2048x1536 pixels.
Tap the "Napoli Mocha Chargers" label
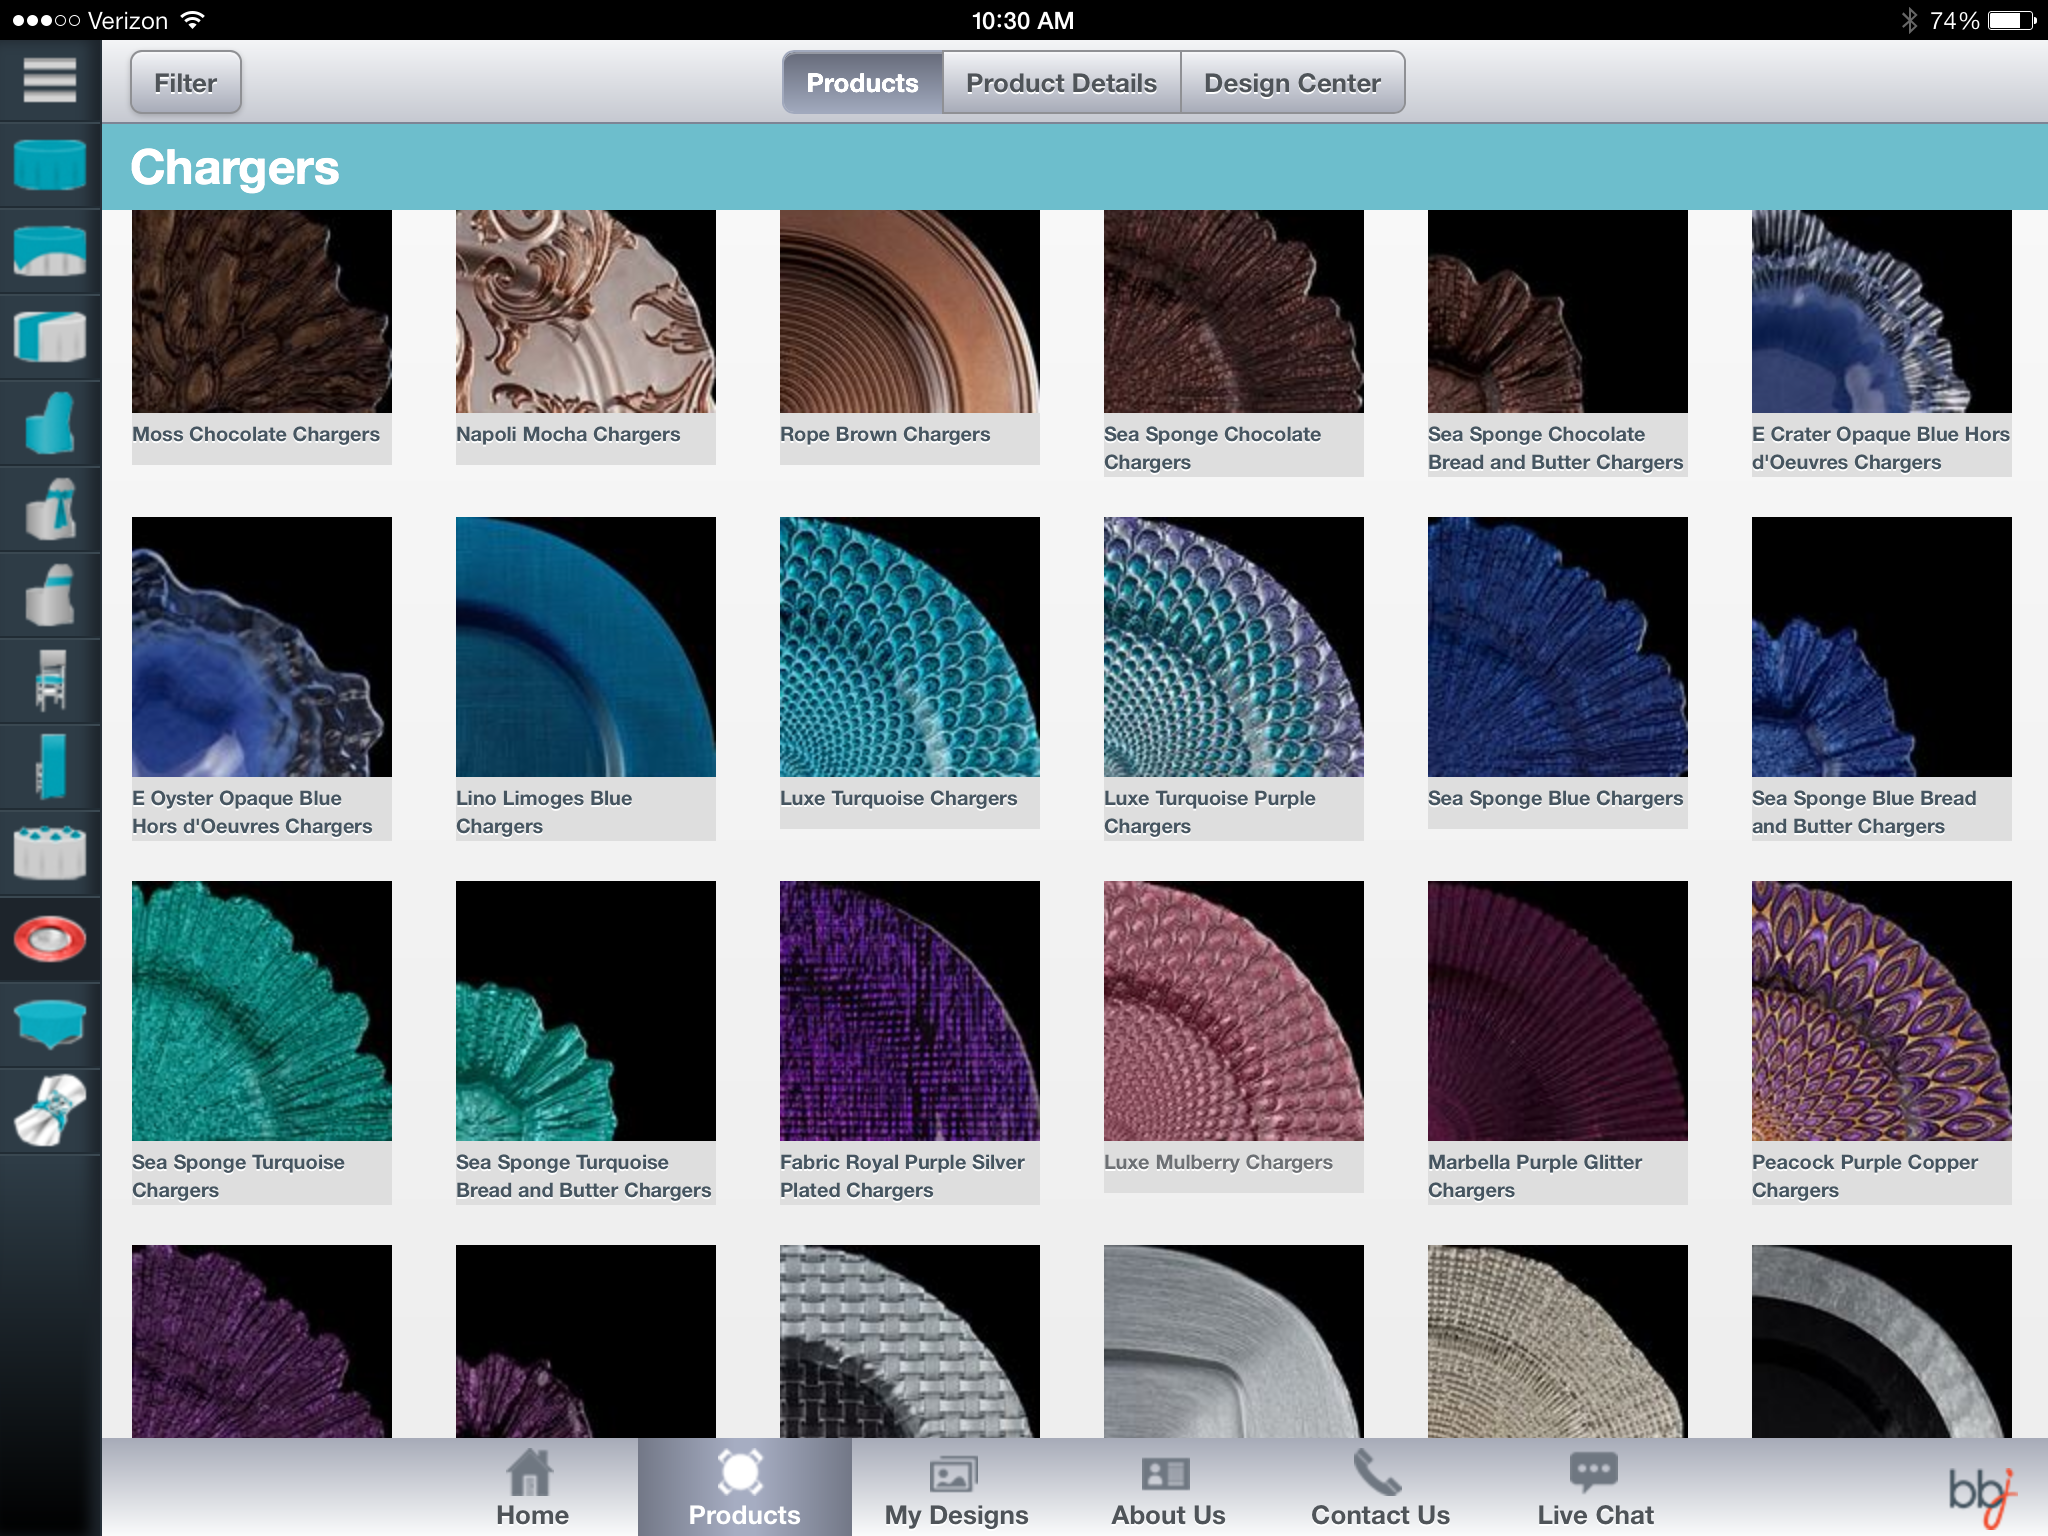[x=568, y=434]
